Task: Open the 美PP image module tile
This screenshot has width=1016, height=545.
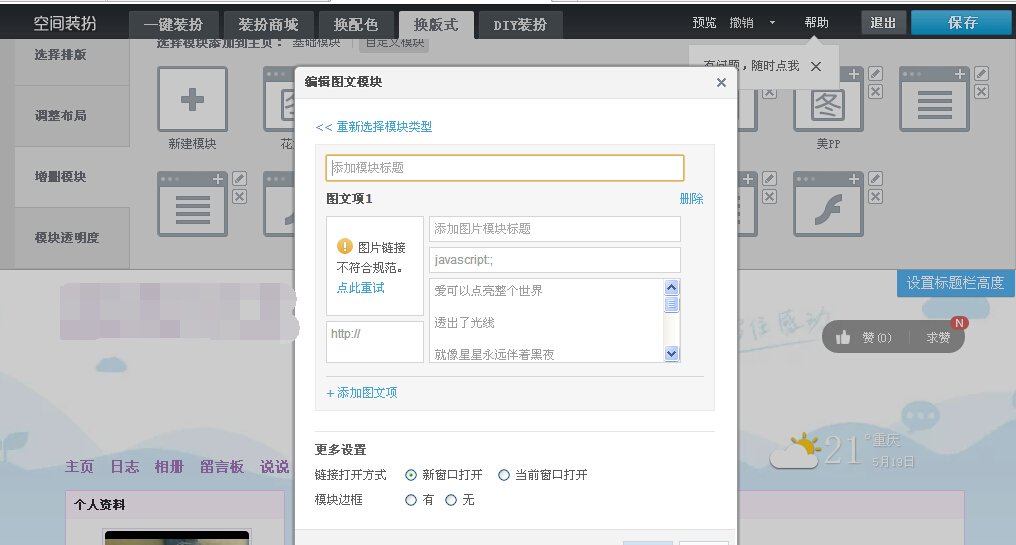Action: [828, 99]
